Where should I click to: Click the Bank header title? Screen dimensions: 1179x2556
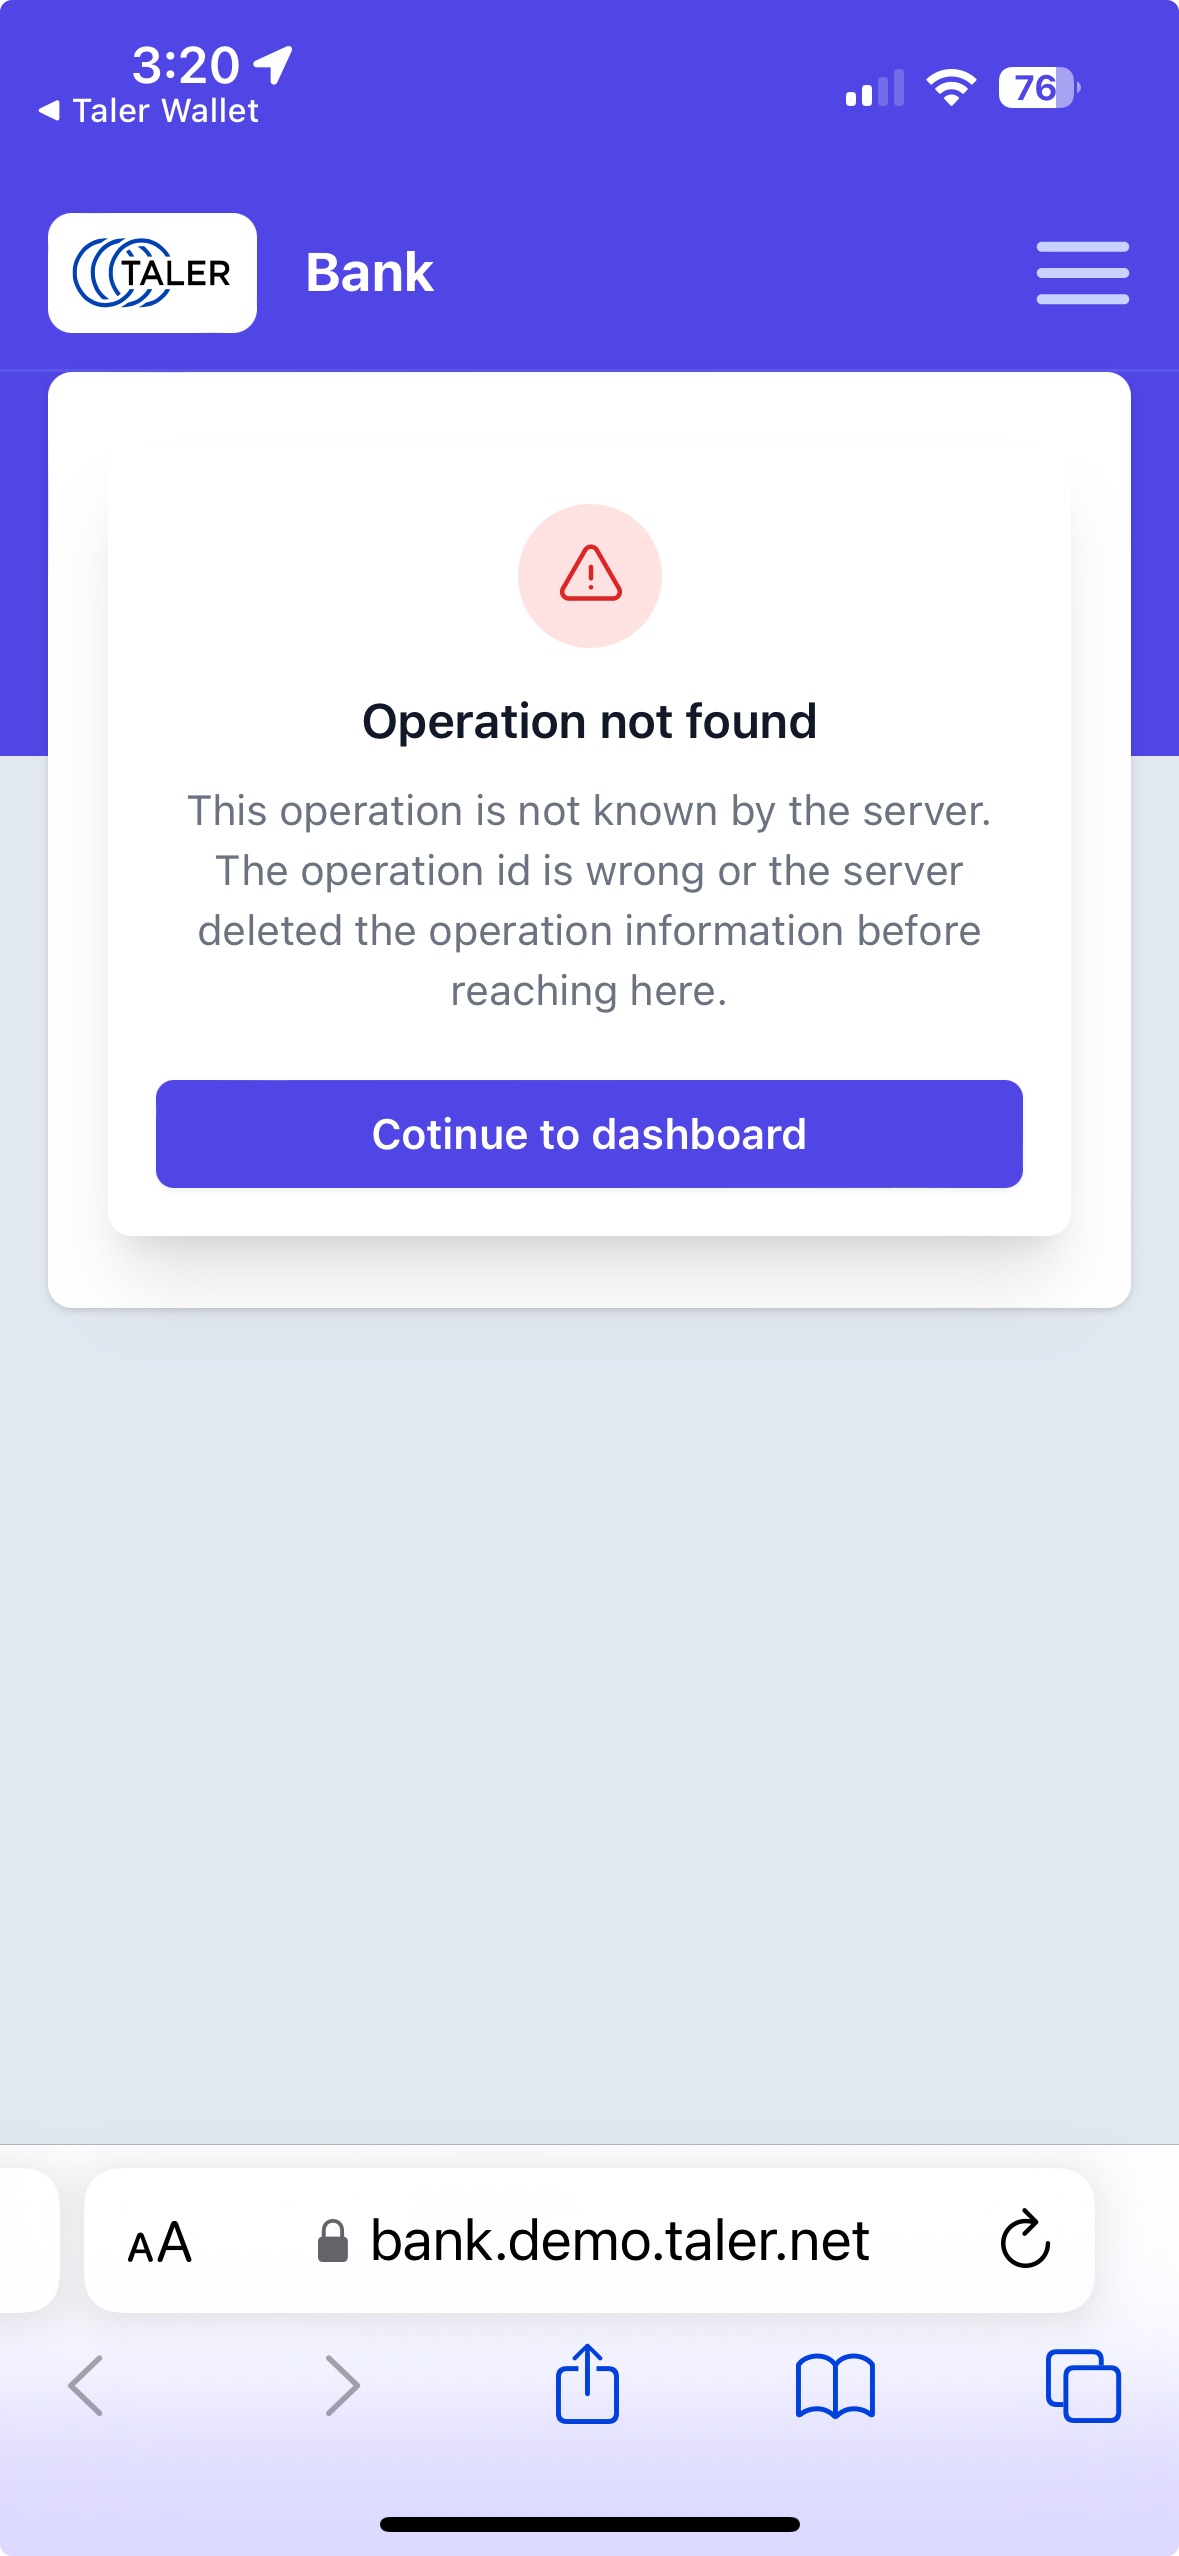(369, 273)
